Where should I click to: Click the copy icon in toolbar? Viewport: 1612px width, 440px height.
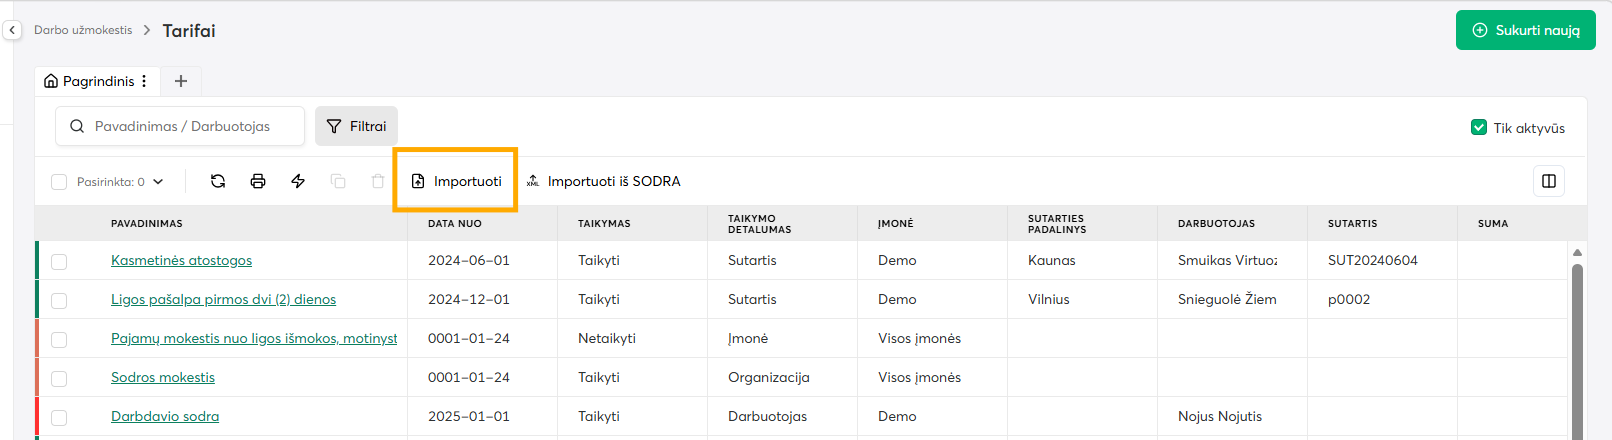point(338,181)
